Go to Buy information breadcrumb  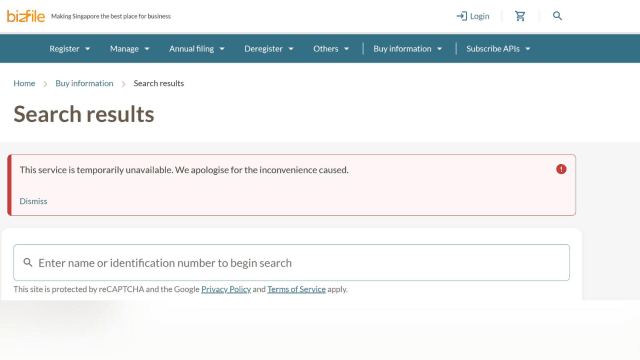pos(84,83)
